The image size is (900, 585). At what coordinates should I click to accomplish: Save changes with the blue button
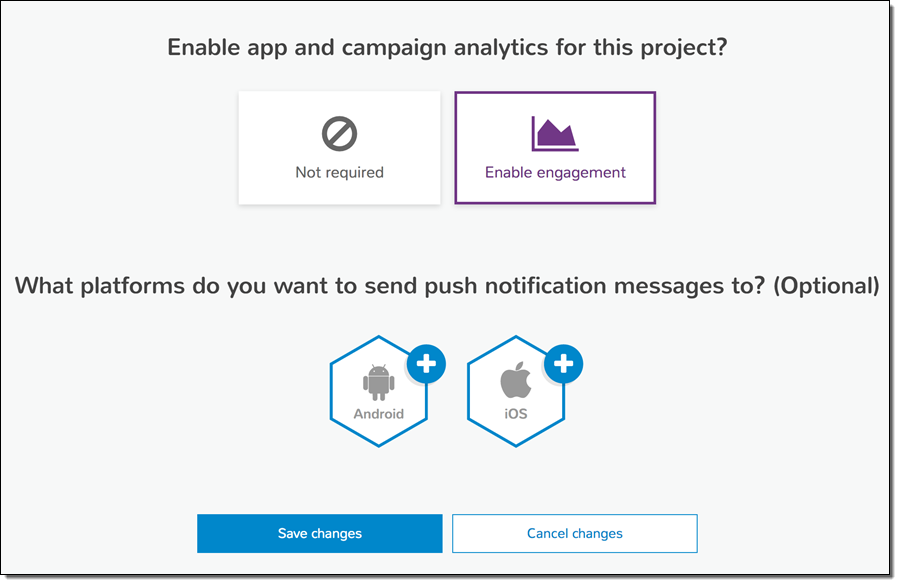click(320, 533)
